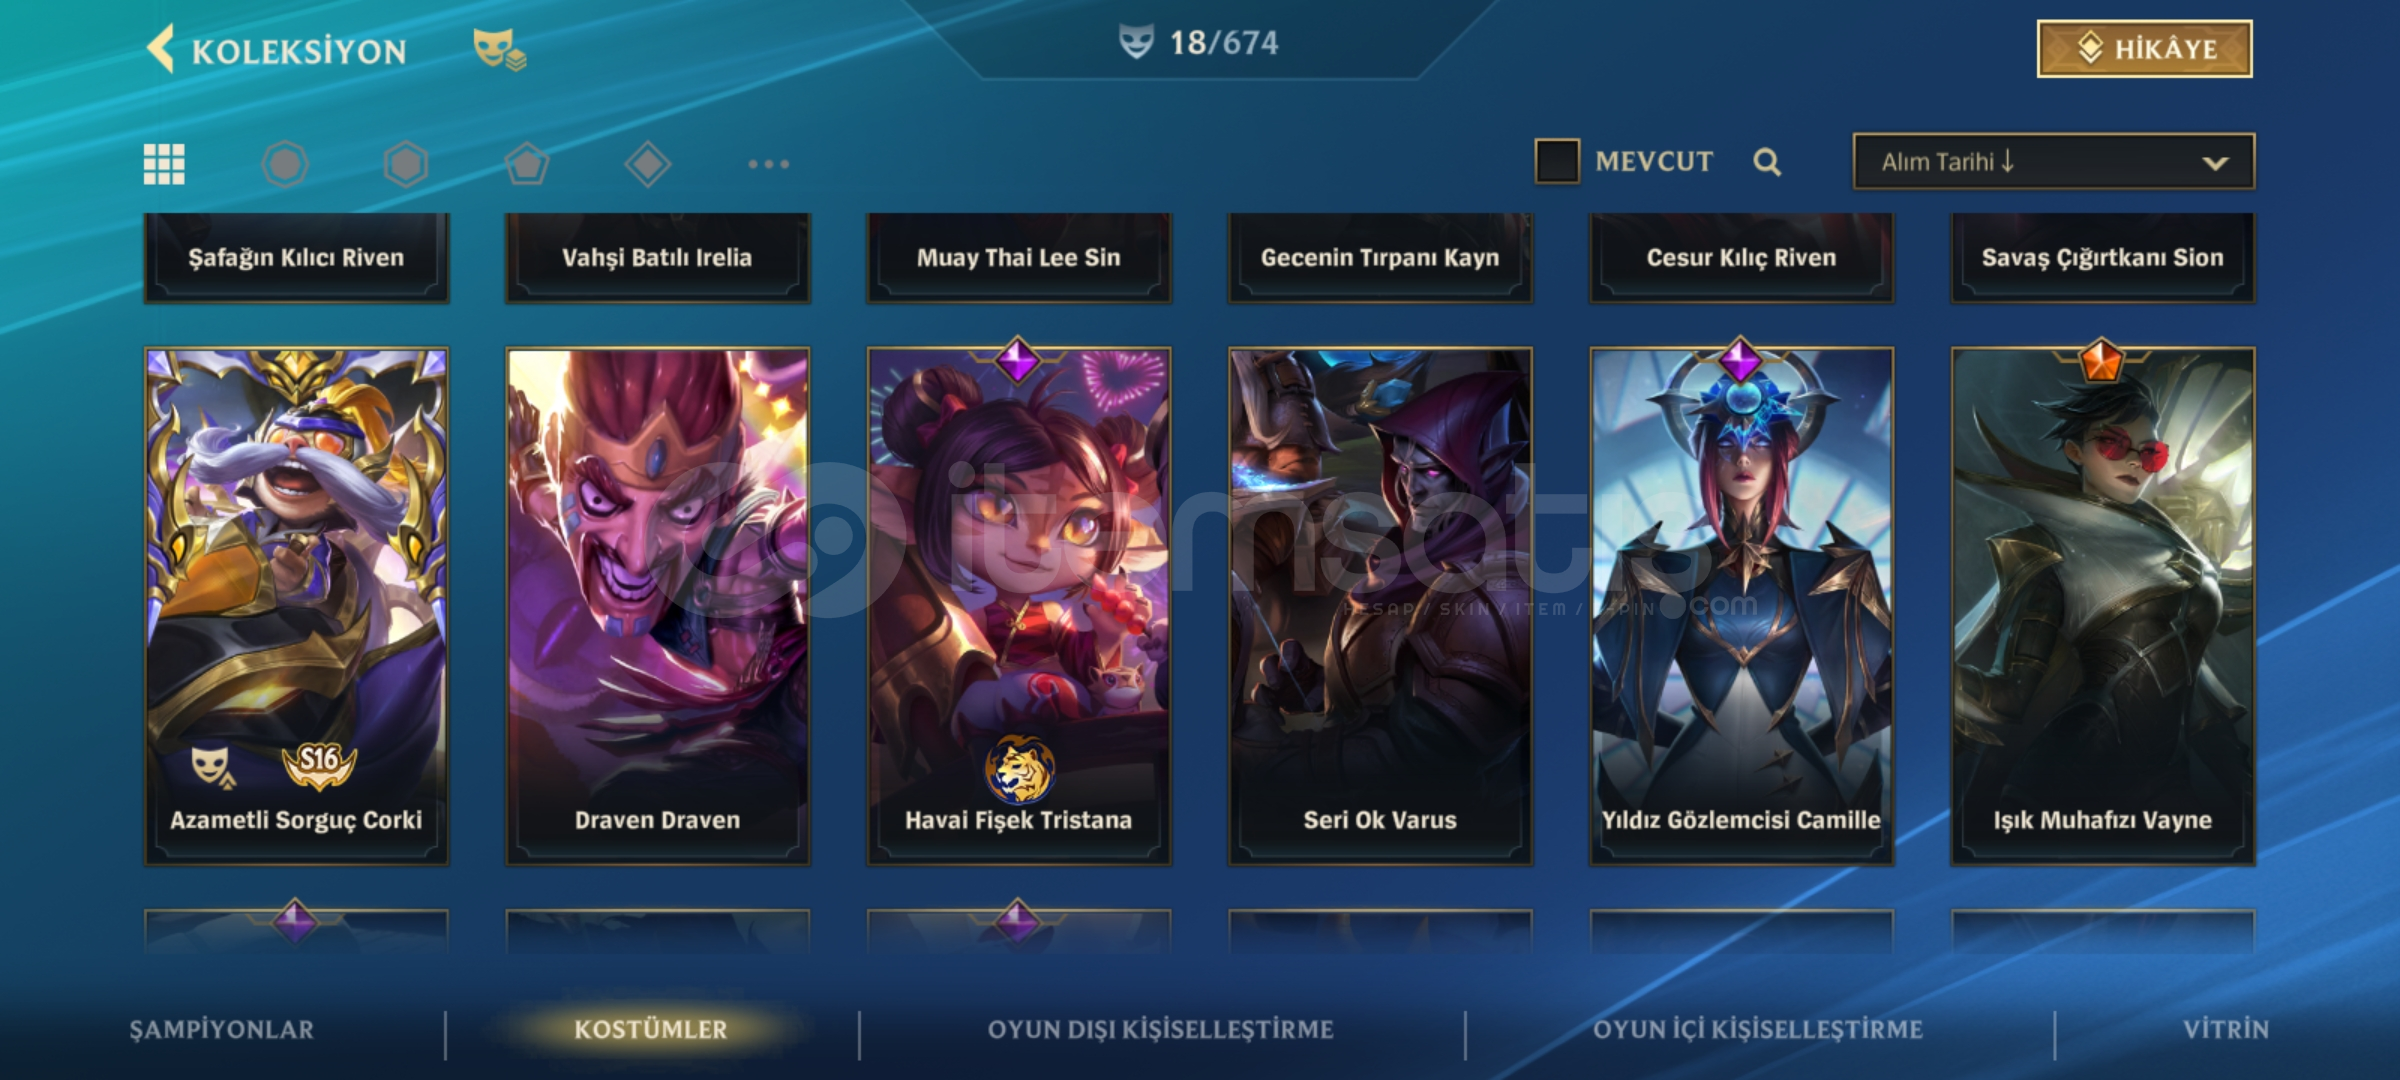Expand the Alım Tarihi sort dropdown
The height and width of the screenshot is (1080, 2400).
pos(2054,161)
